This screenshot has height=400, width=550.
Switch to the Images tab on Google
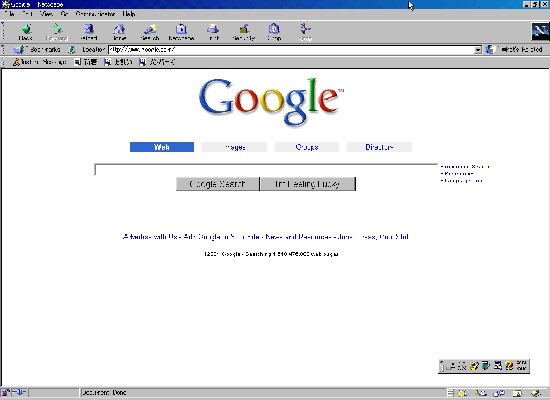click(x=235, y=147)
